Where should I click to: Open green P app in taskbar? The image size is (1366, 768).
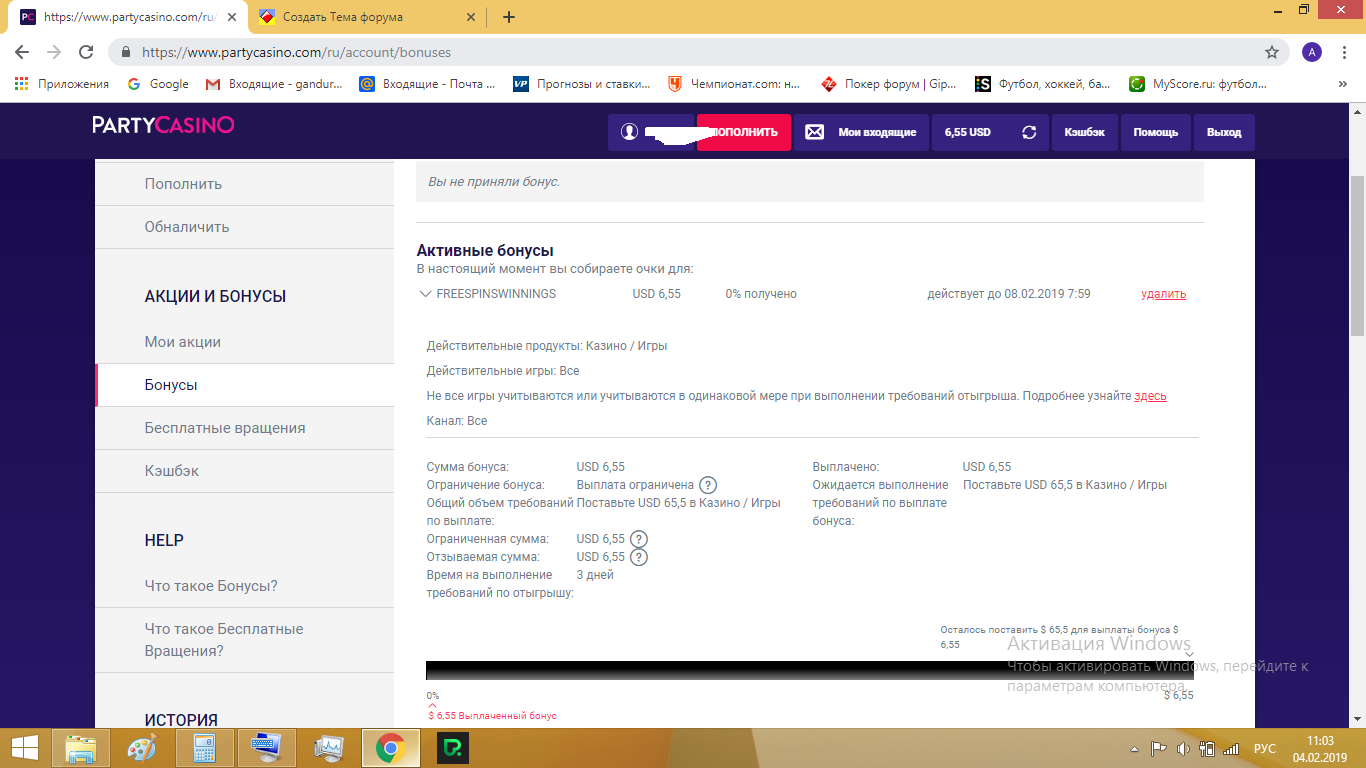click(x=452, y=748)
